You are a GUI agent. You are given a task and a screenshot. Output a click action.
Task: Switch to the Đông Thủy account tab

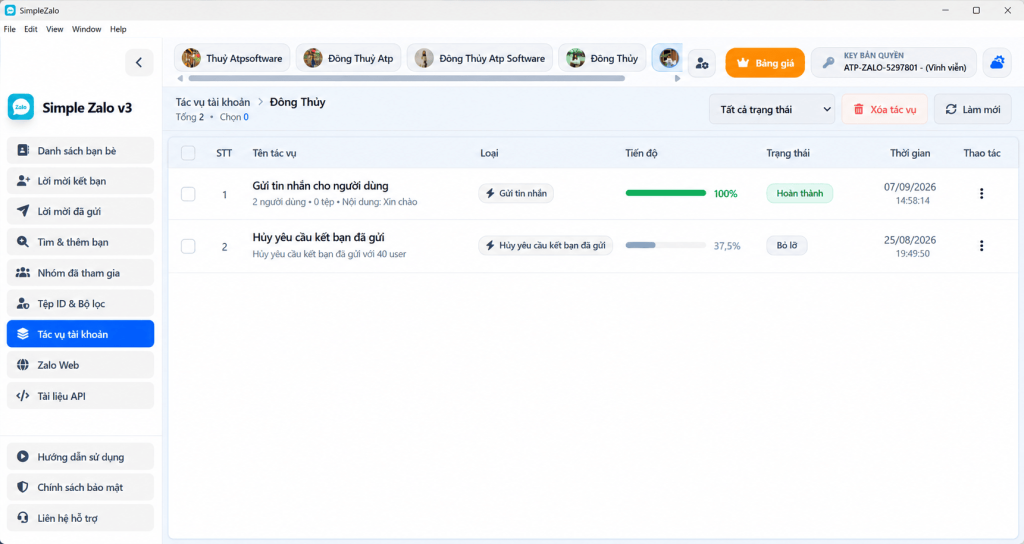602,58
